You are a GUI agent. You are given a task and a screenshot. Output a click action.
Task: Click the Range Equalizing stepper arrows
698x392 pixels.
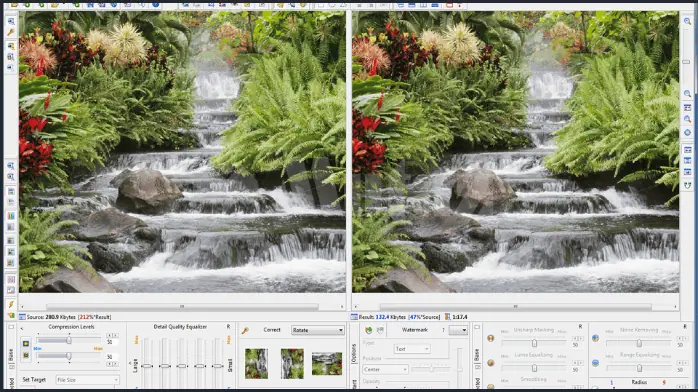(x=682, y=364)
